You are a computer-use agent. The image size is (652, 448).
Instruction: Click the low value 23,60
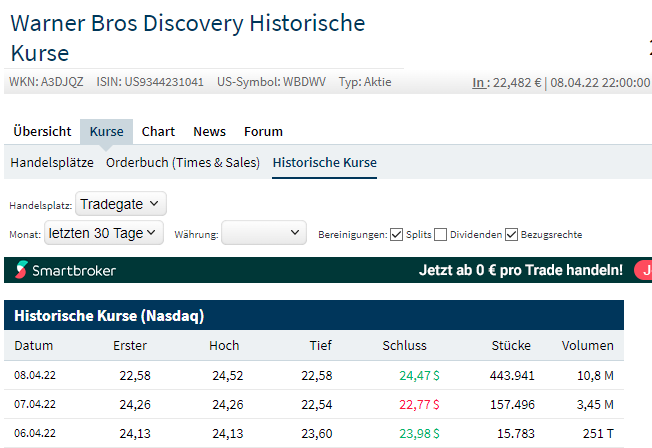tap(317, 434)
